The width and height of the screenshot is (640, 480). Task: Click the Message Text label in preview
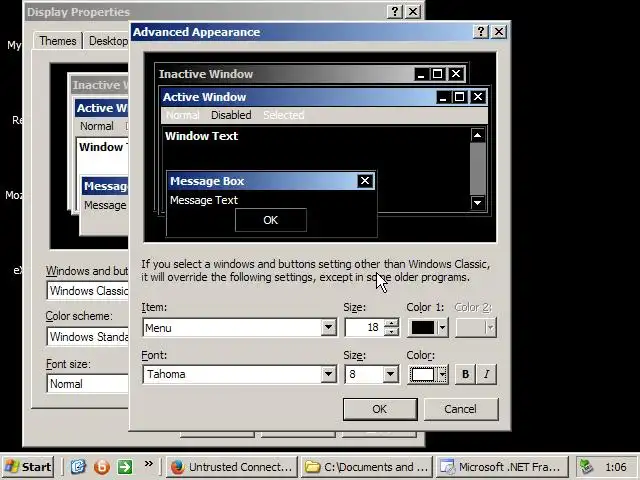204,200
